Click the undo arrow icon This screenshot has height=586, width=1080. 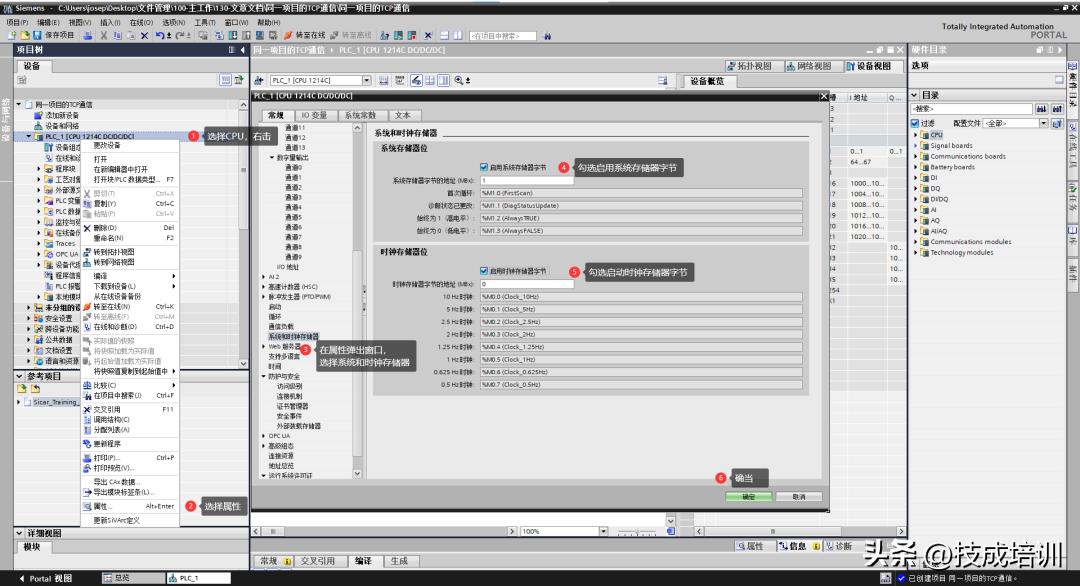coord(160,35)
